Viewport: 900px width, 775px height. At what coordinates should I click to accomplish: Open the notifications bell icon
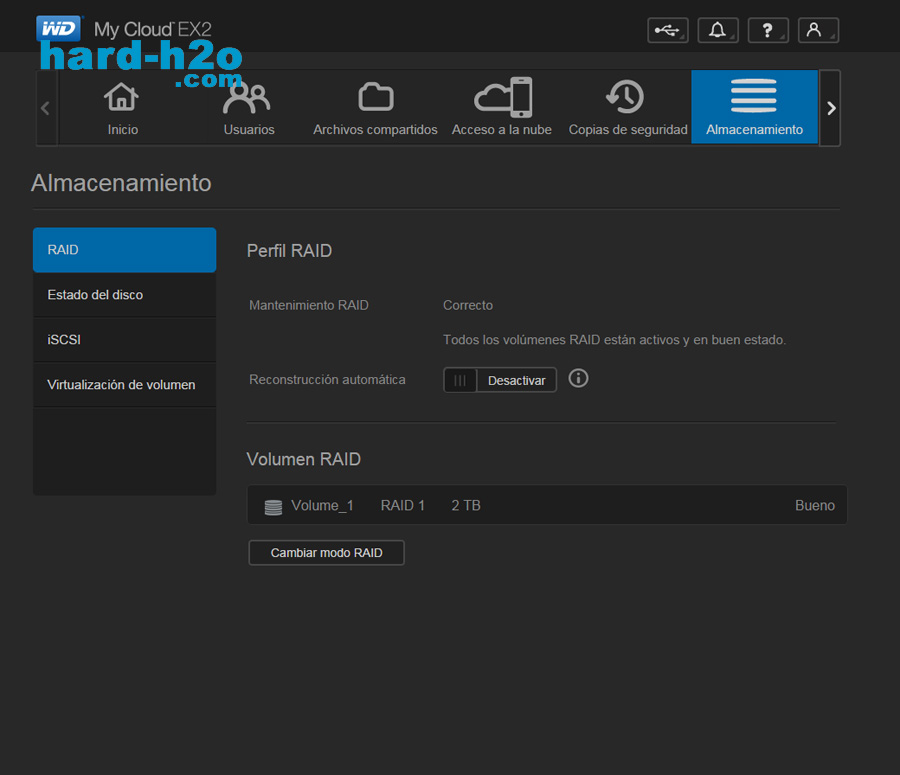(717, 30)
